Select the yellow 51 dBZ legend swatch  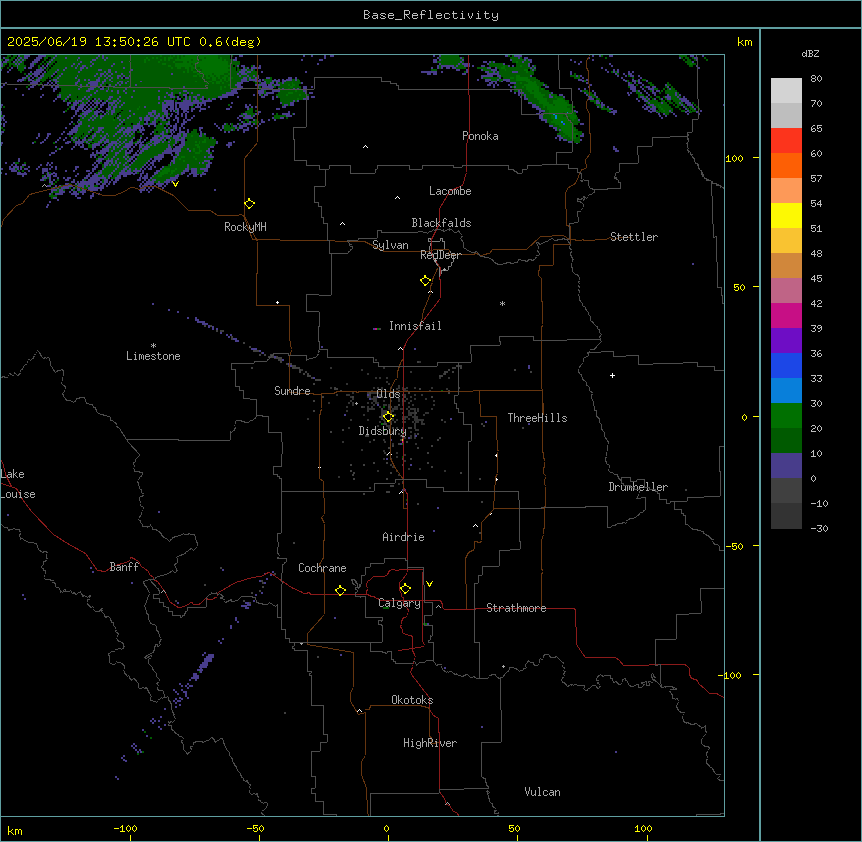point(786,215)
